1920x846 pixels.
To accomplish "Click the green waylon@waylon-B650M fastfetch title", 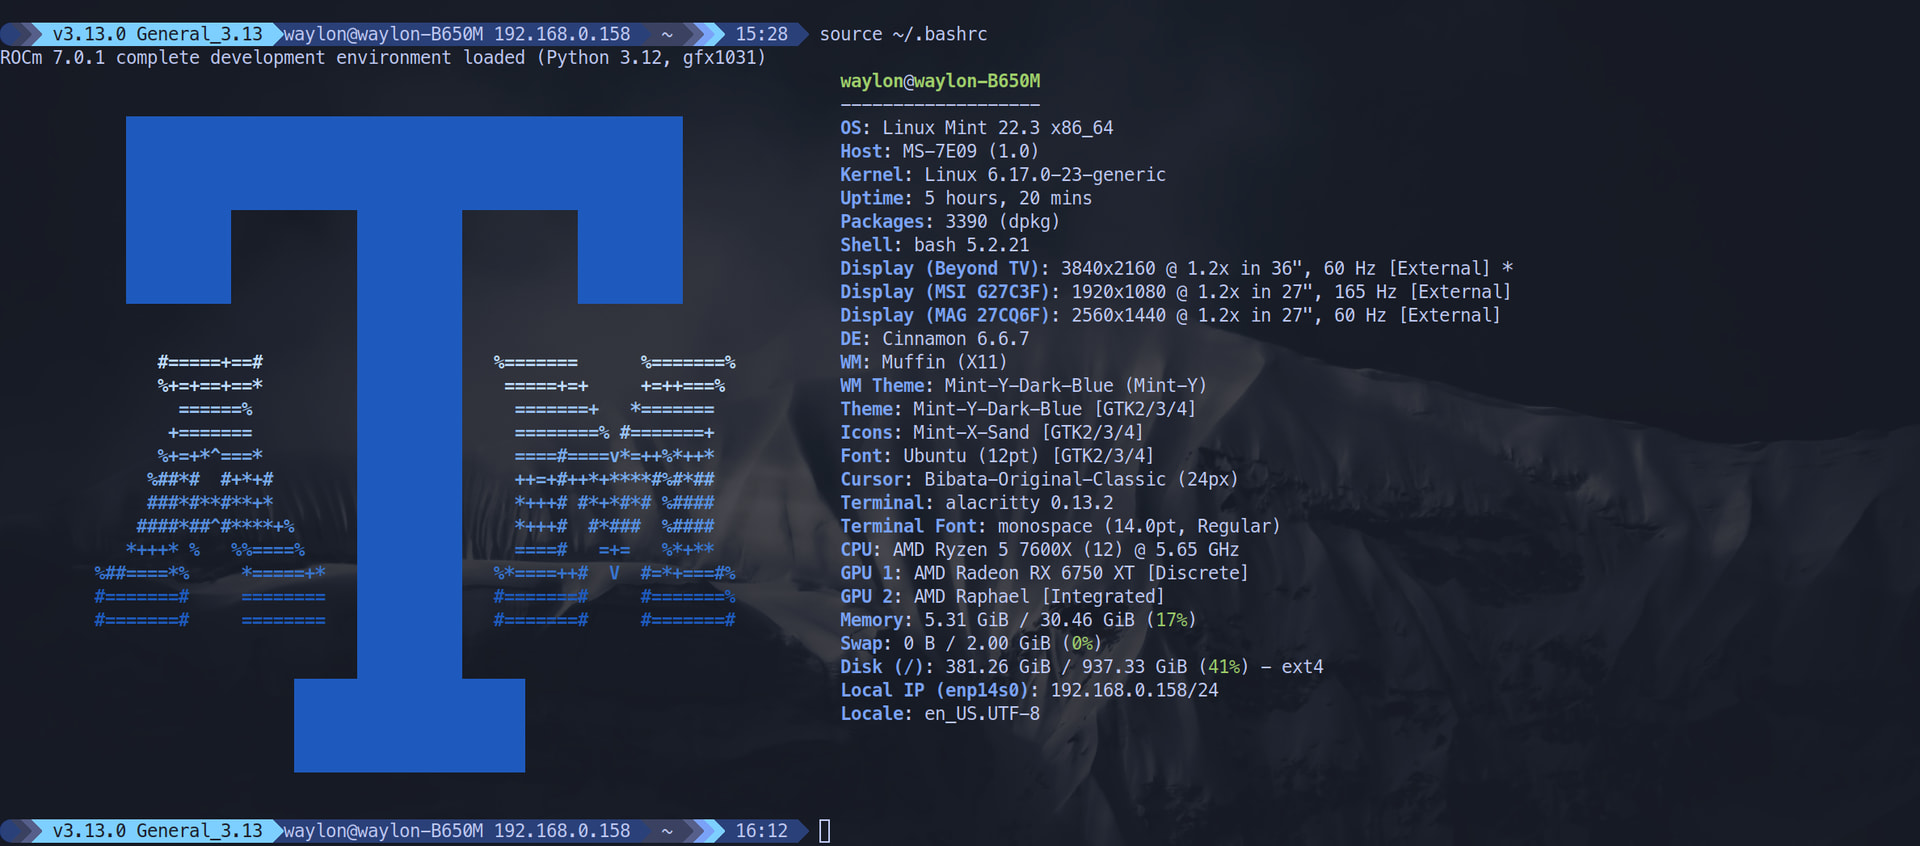I will [x=940, y=81].
